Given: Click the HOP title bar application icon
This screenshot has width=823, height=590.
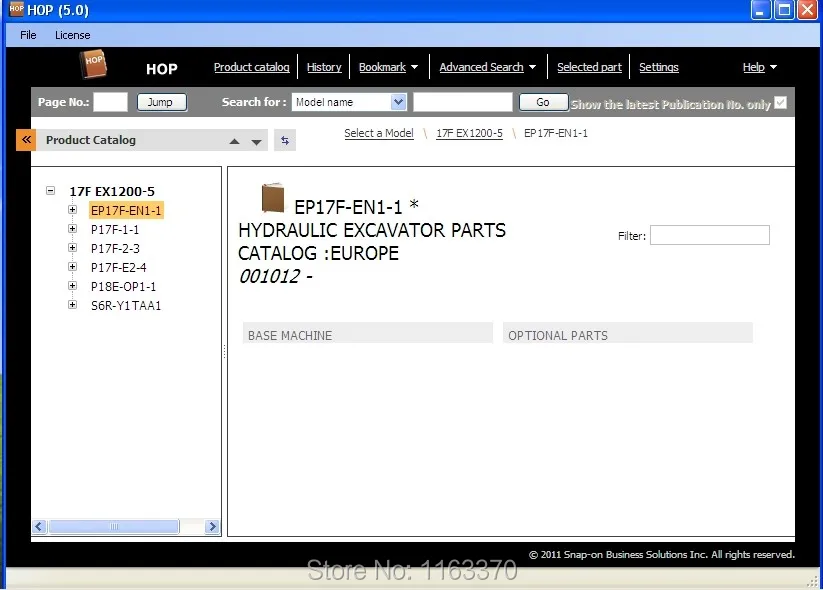Looking at the screenshot, I should pyautogui.click(x=16, y=9).
